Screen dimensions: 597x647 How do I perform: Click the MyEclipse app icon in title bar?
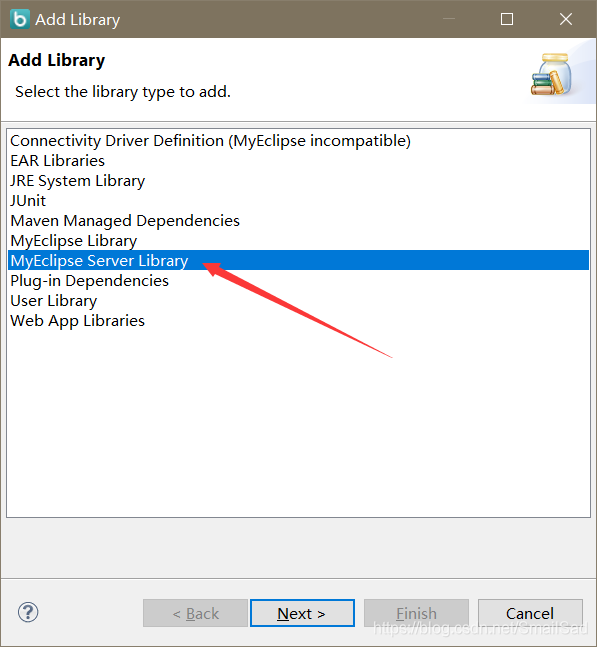19,19
